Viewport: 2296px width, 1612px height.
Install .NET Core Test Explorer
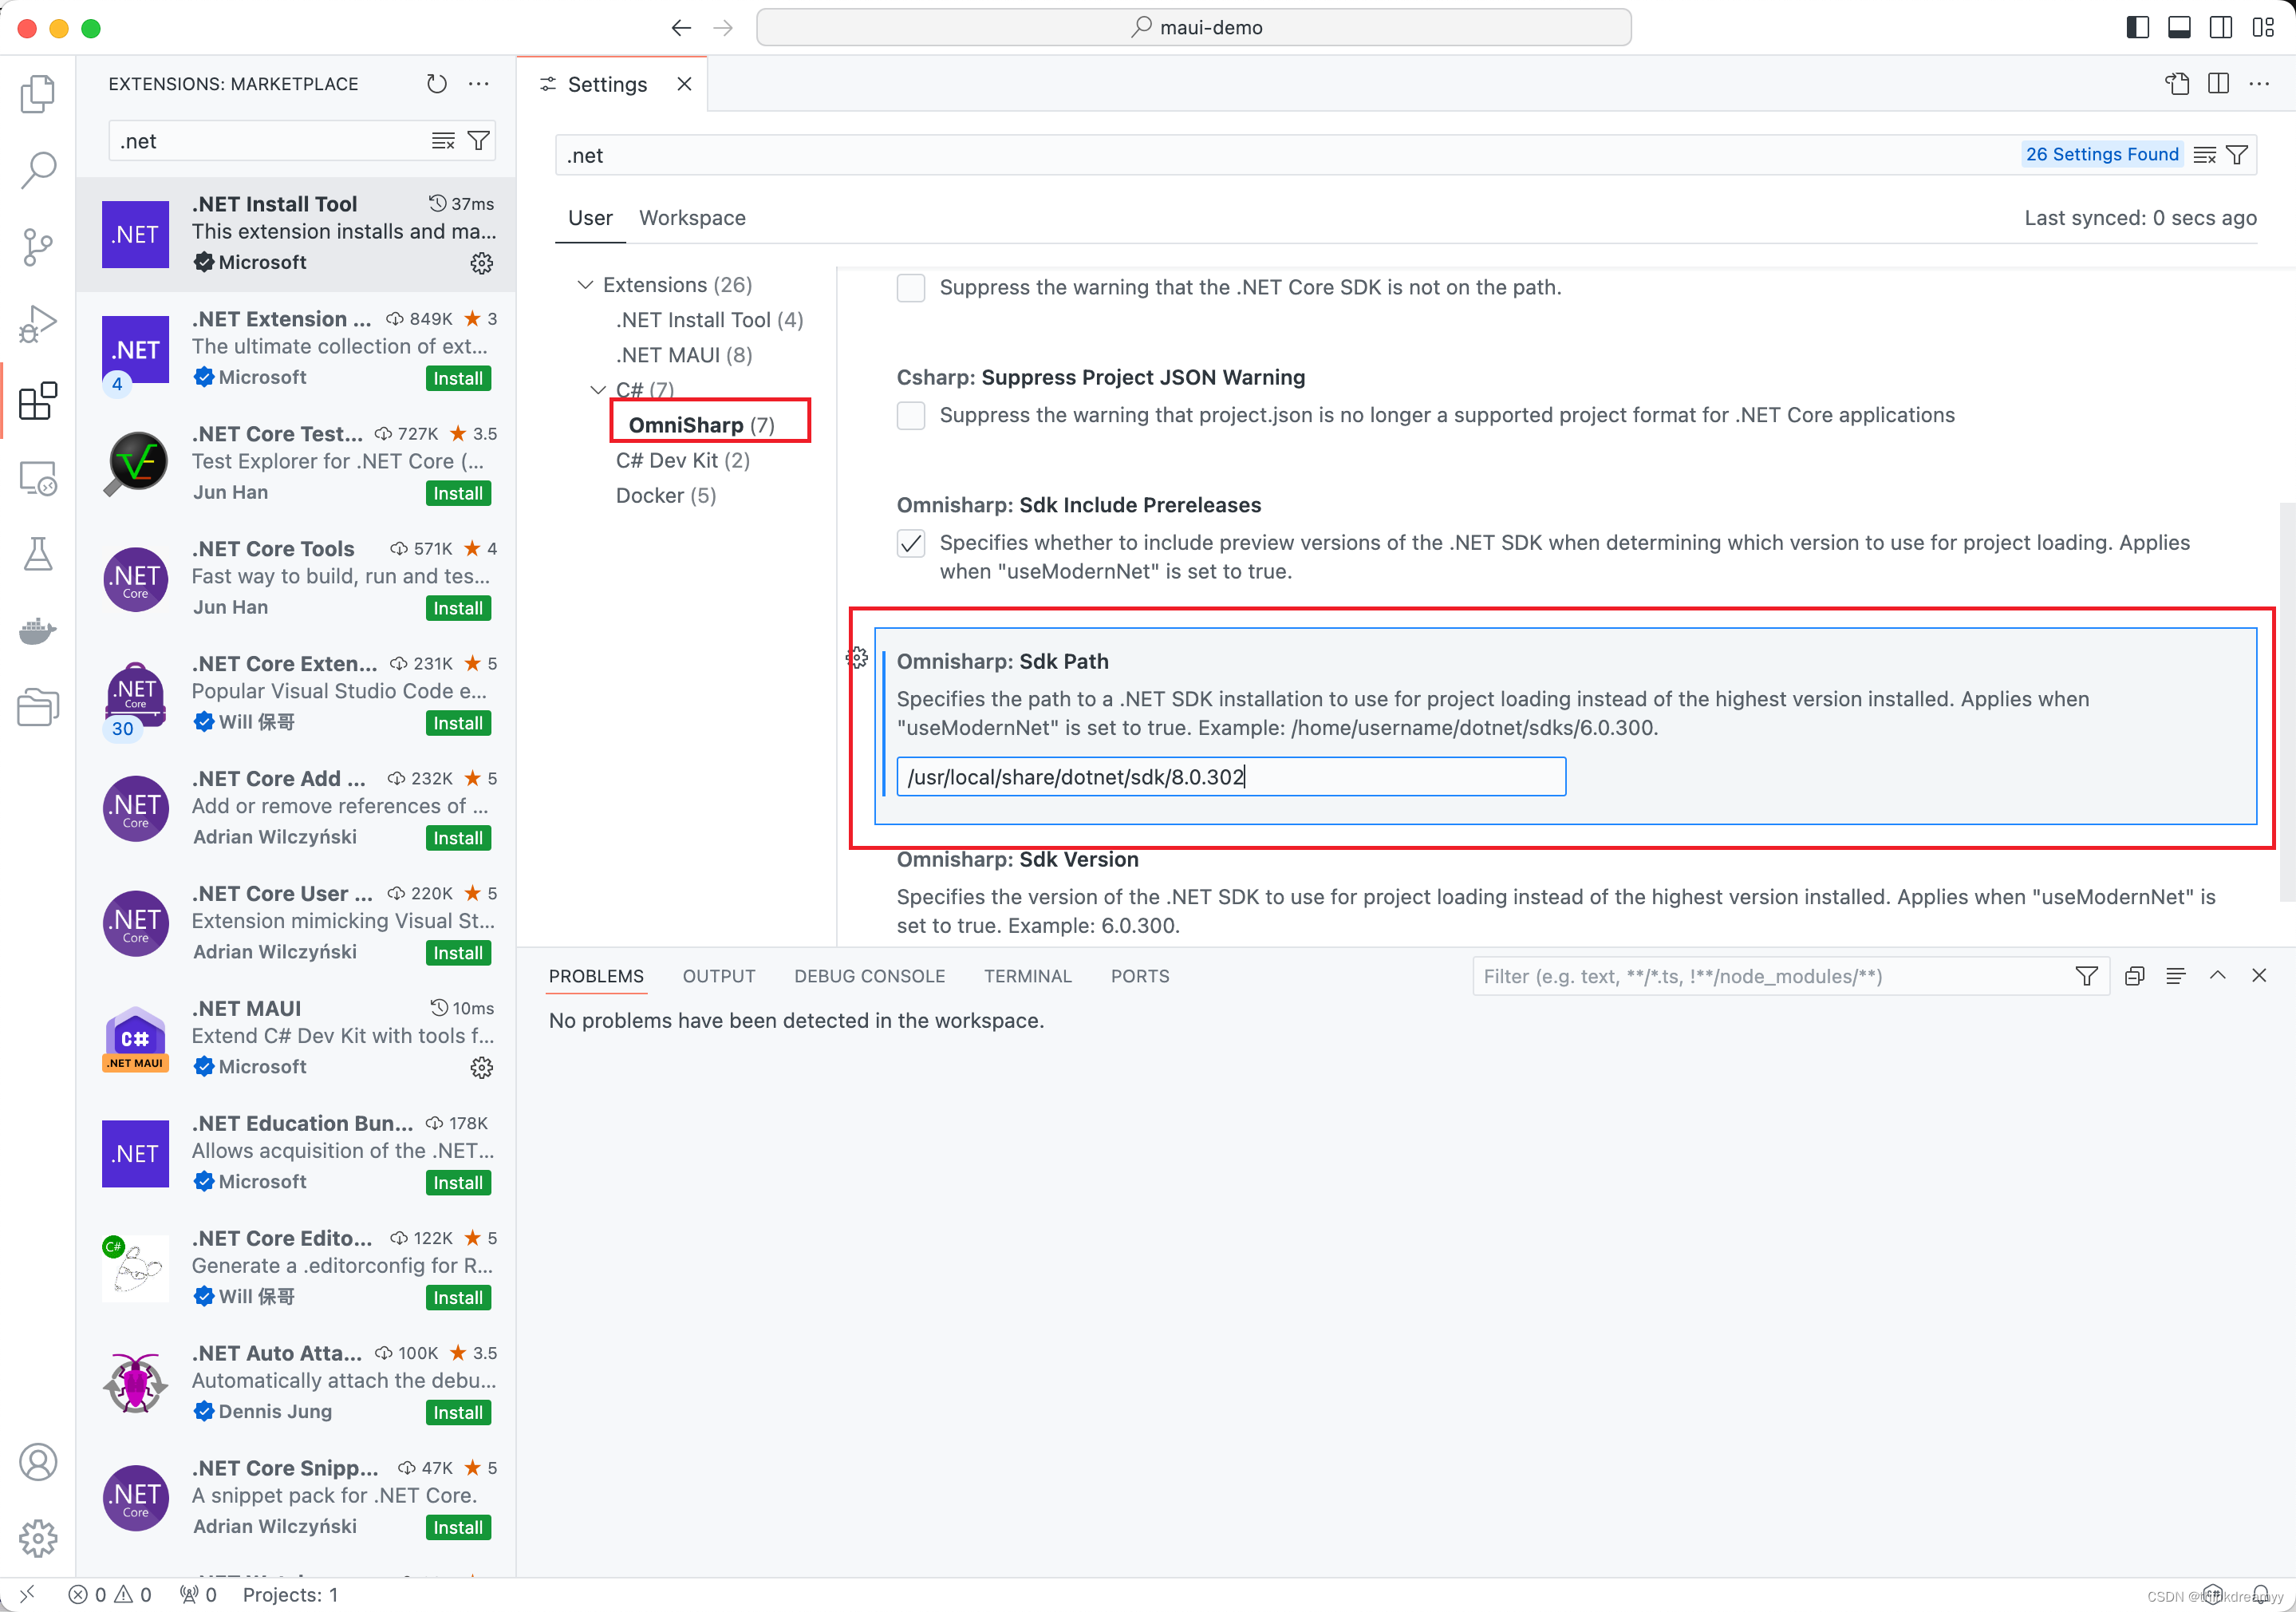click(x=458, y=494)
